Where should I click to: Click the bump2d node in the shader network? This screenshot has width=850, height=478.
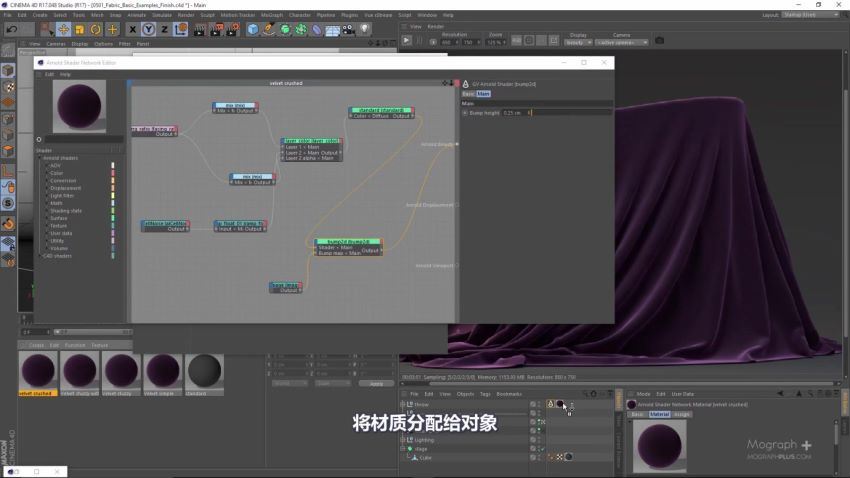tap(348, 247)
